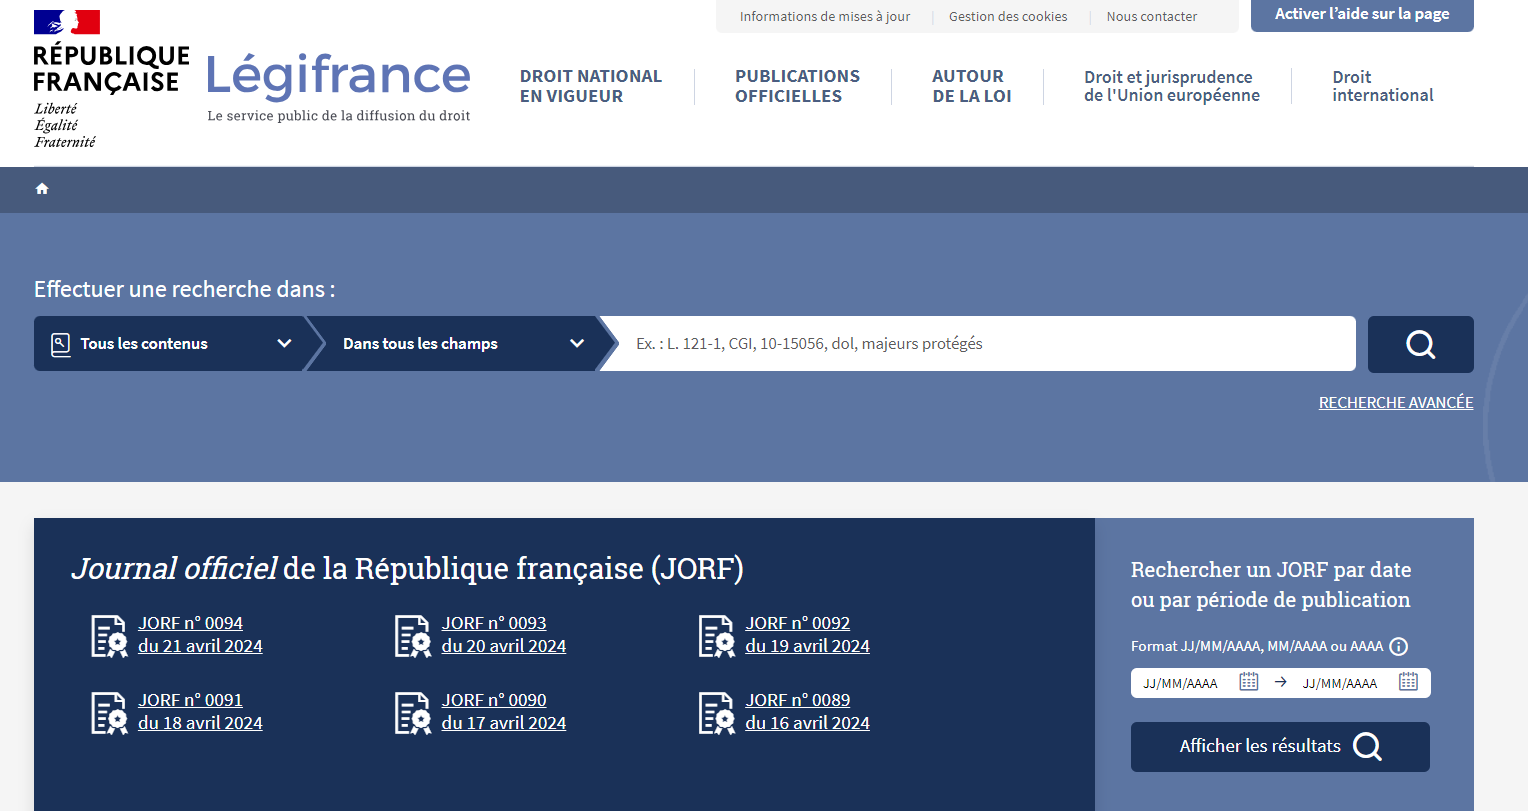1528x811 pixels.
Task: Open JORF n° 0090 du 17 avril 2024
Action: pyautogui.click(x=504, y=712)
